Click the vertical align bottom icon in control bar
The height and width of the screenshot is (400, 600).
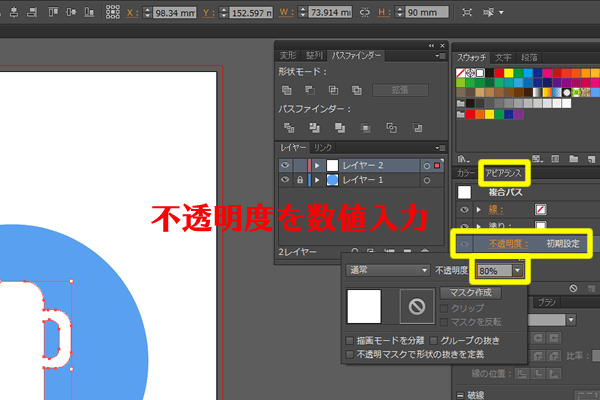89,12
